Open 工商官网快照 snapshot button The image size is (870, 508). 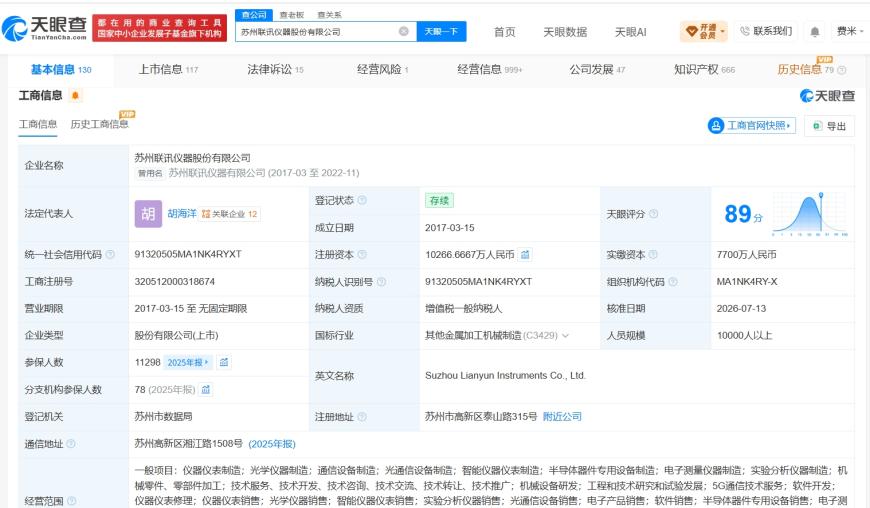click(751, 125)
